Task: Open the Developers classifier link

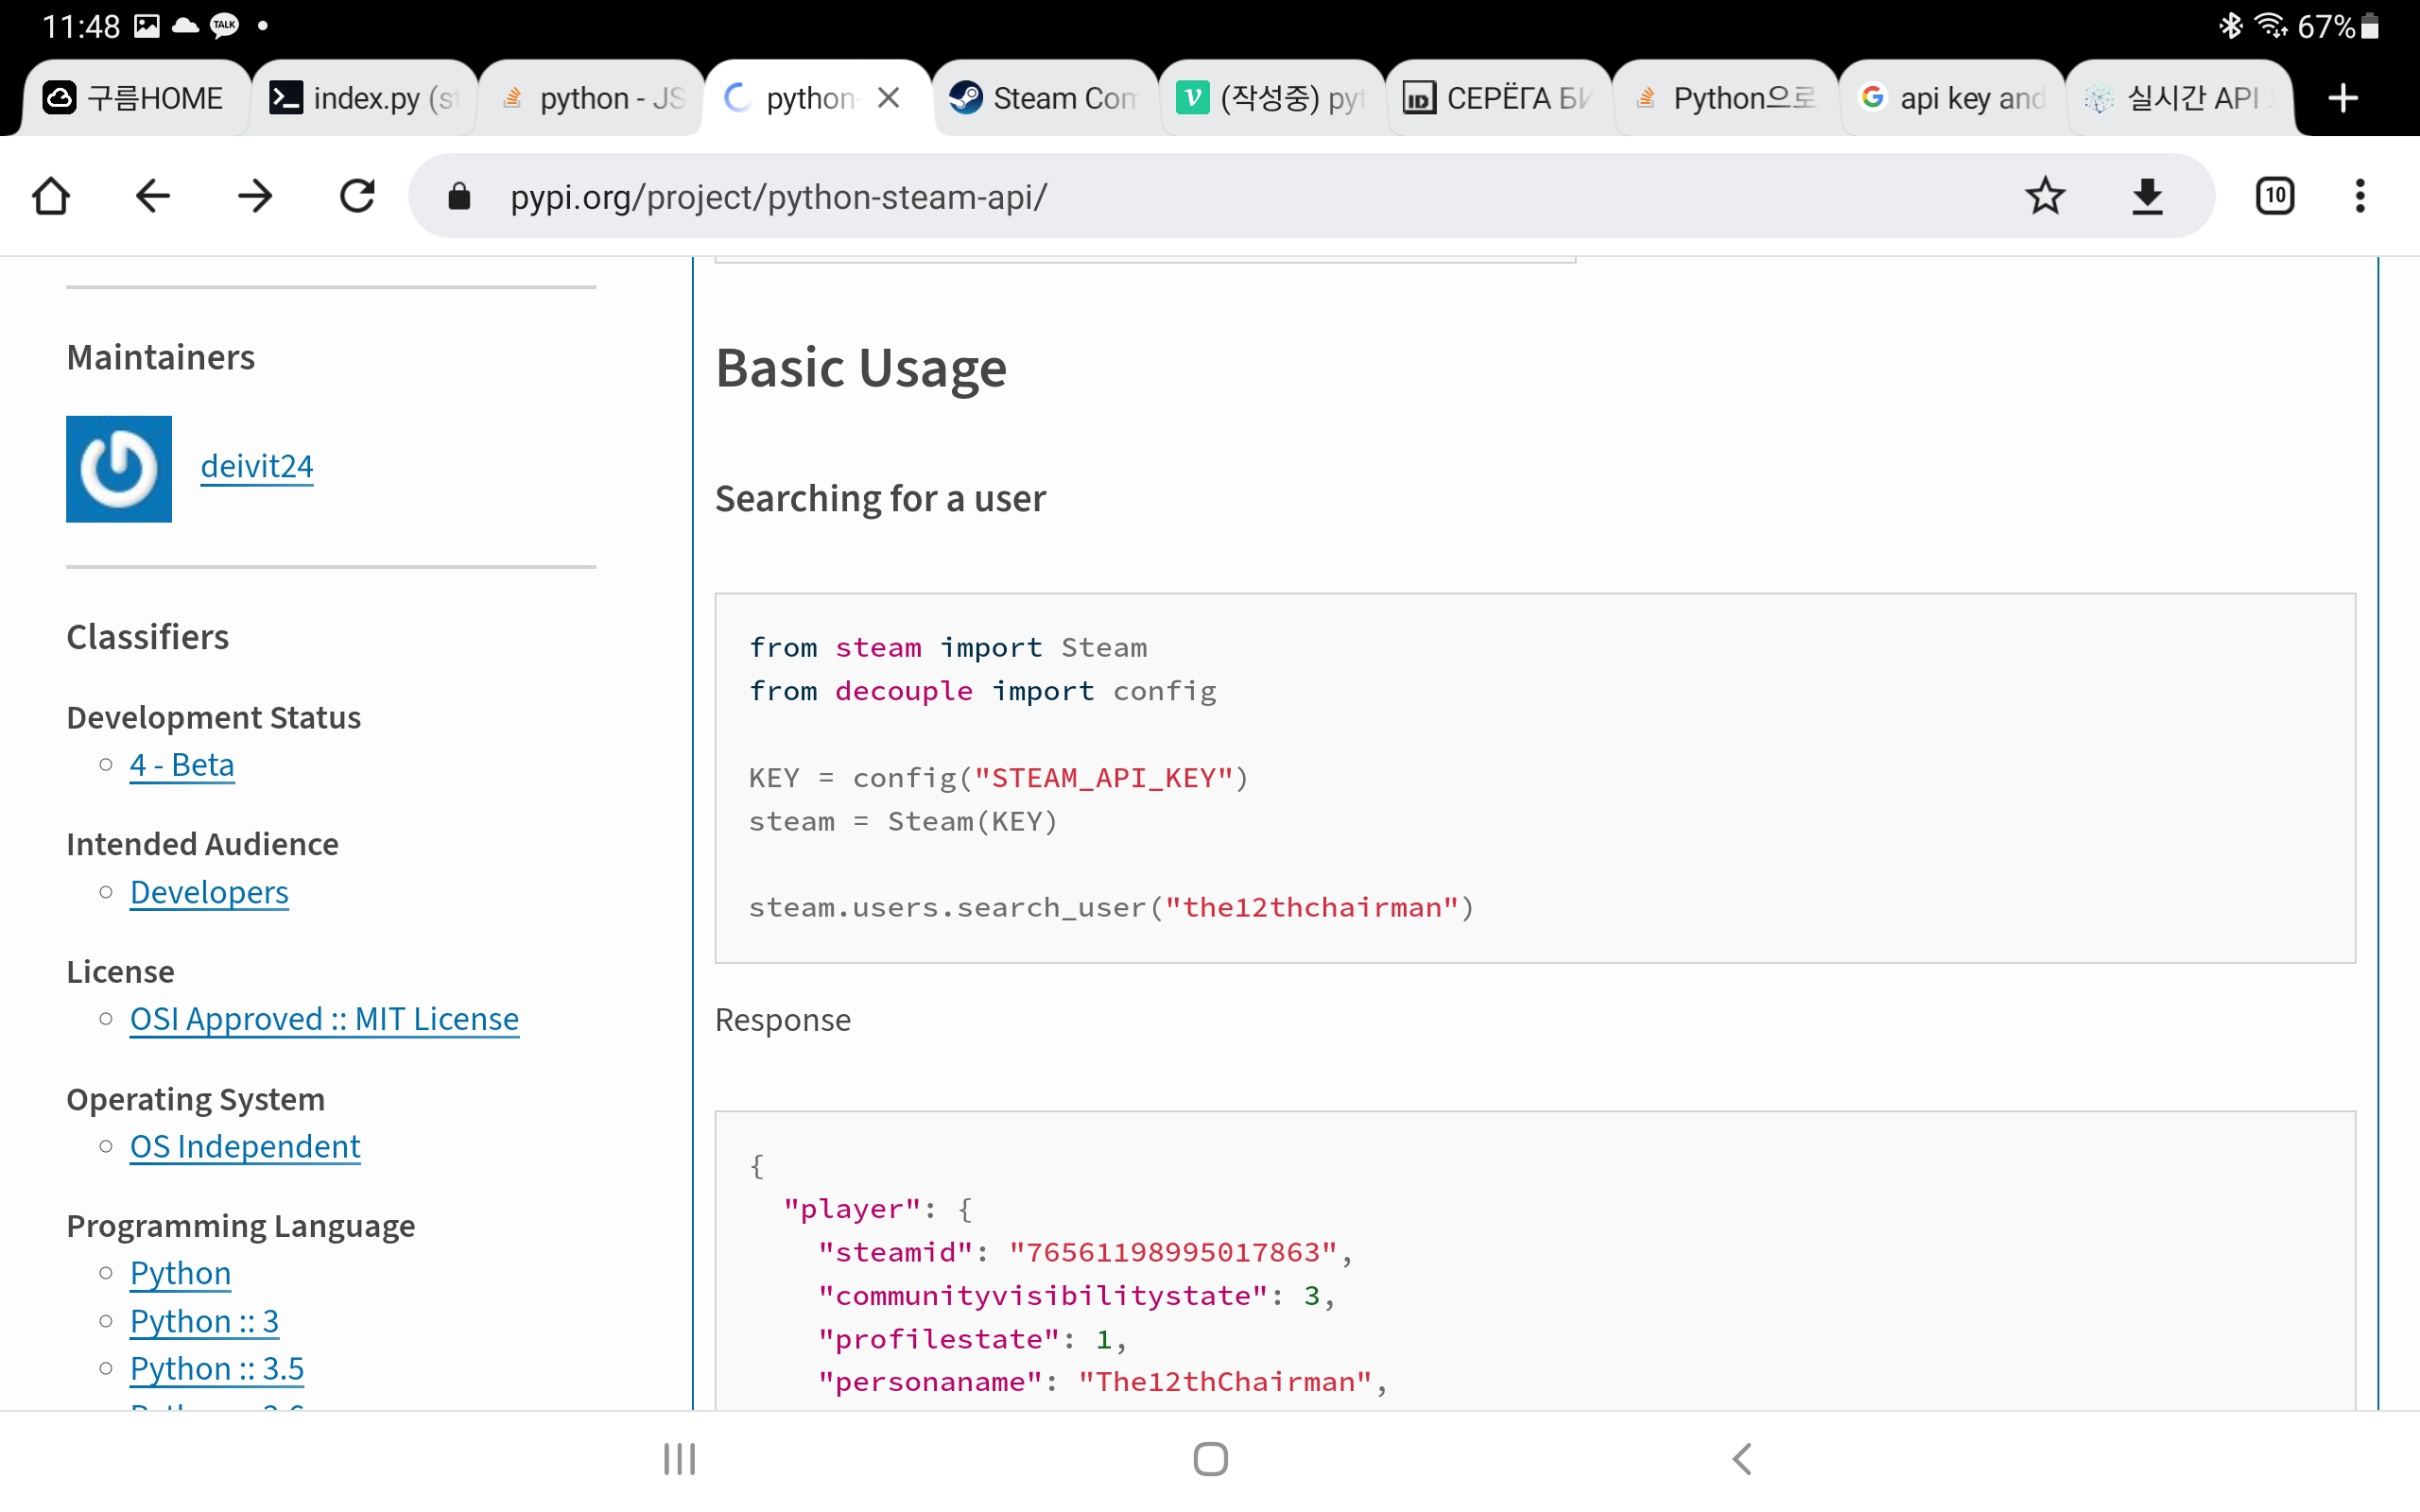Action: [x=209, y=892]
